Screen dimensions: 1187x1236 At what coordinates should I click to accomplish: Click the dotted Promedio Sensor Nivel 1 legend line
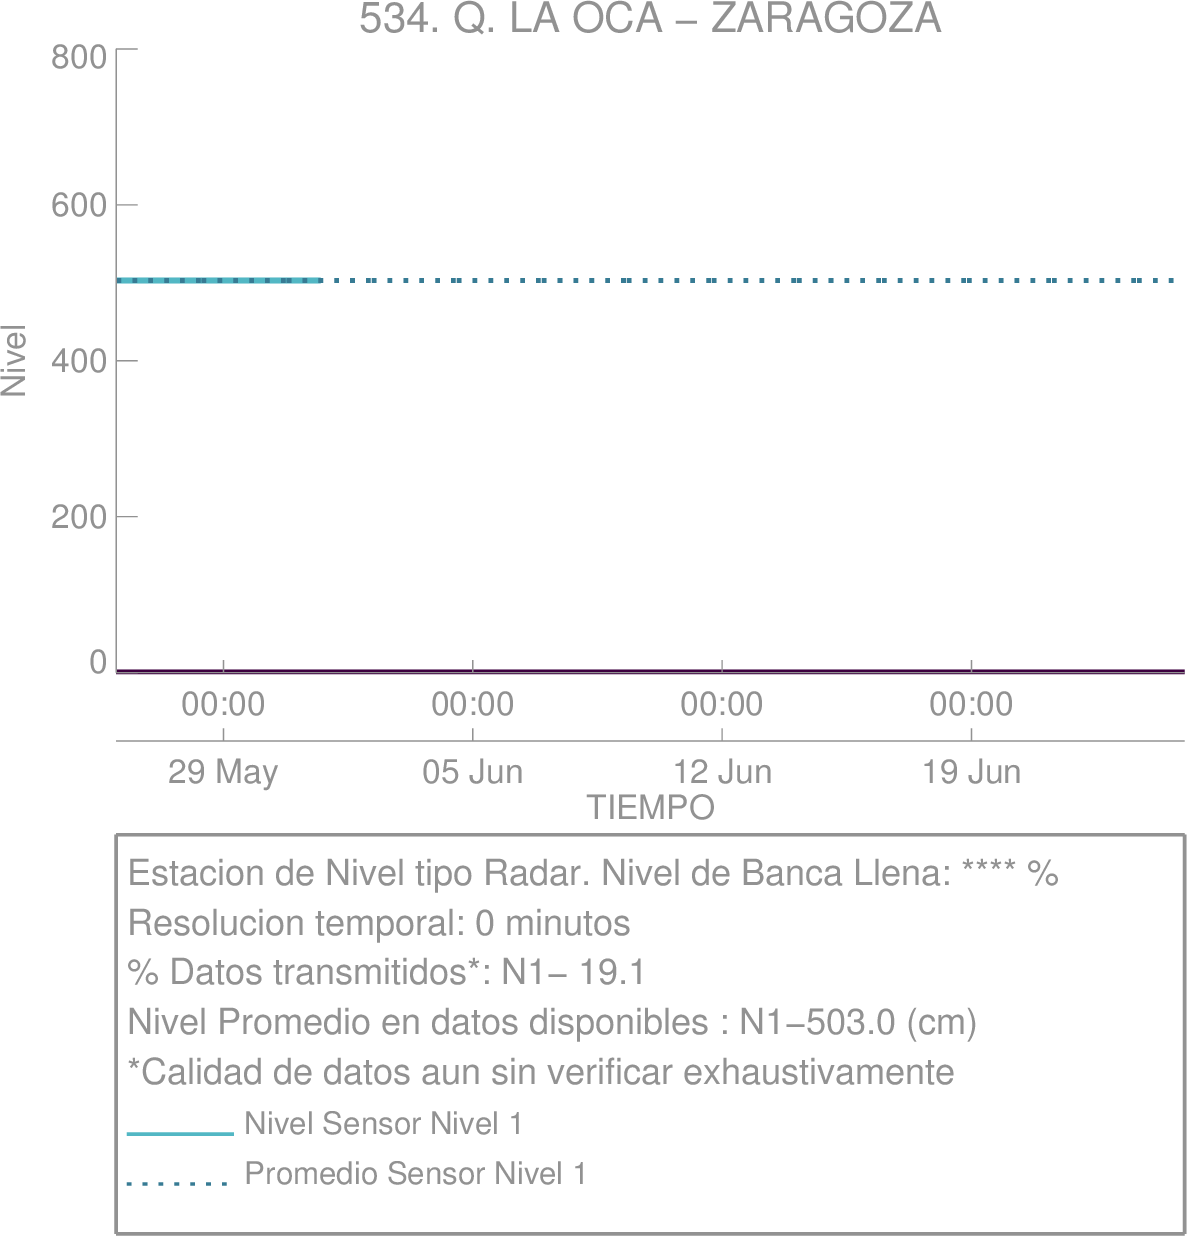178,1184
